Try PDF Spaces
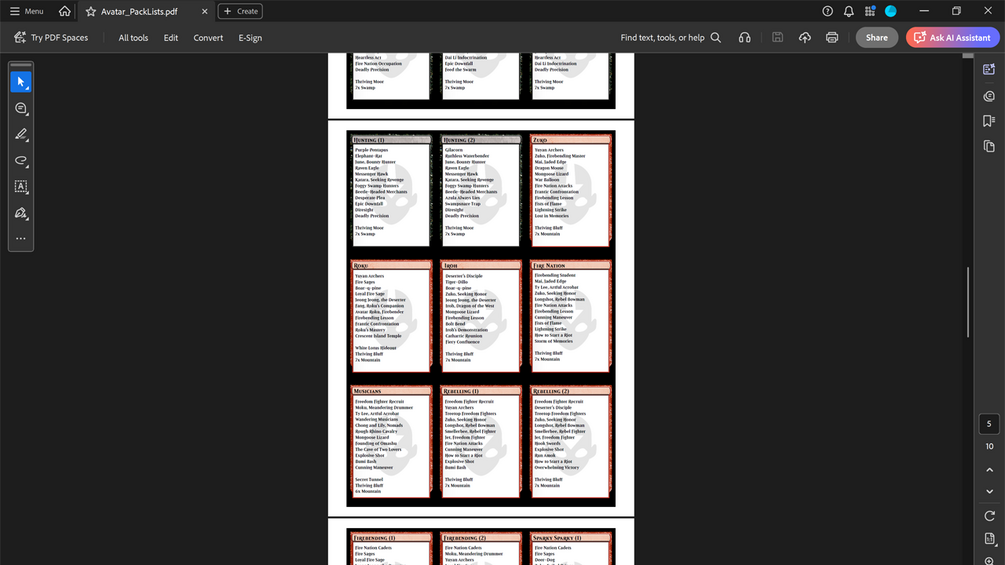 click(51, 38)
